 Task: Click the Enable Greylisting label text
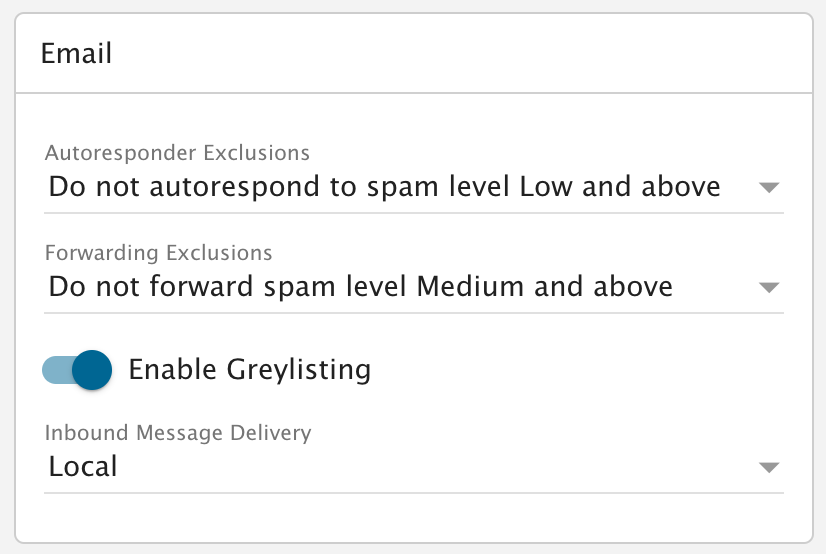[x=250, y=370]
